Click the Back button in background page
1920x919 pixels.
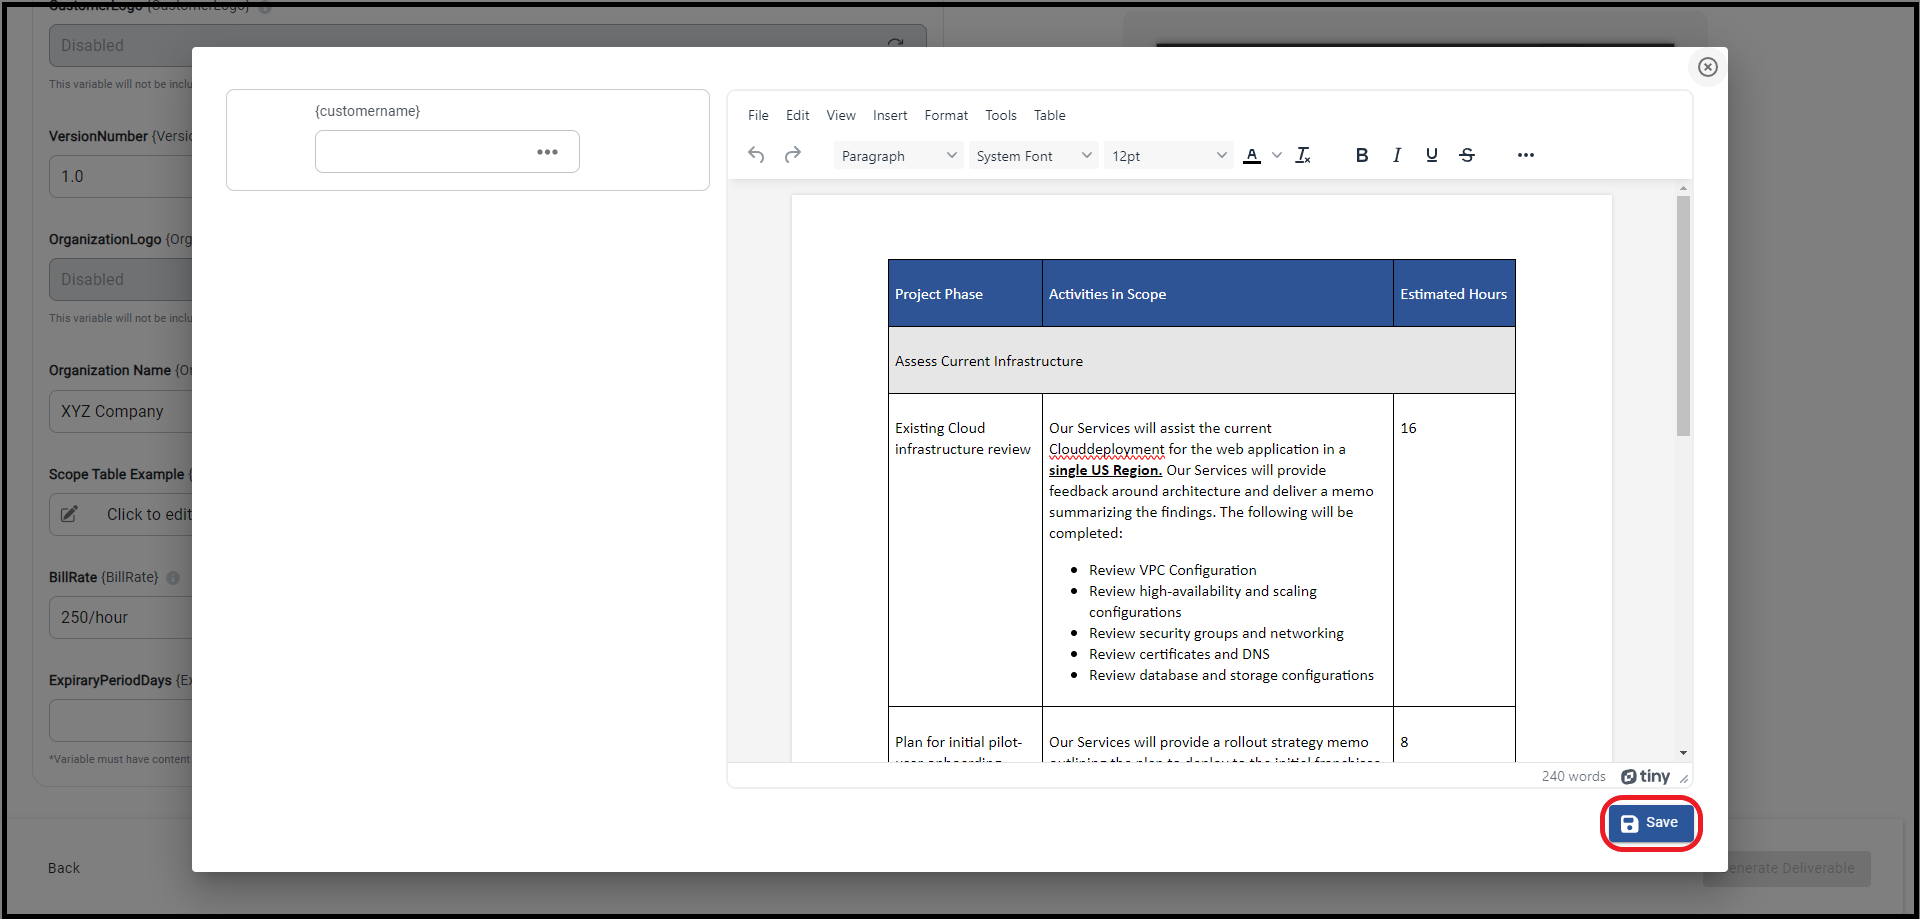pyautogui.click(x=64, y=868)
